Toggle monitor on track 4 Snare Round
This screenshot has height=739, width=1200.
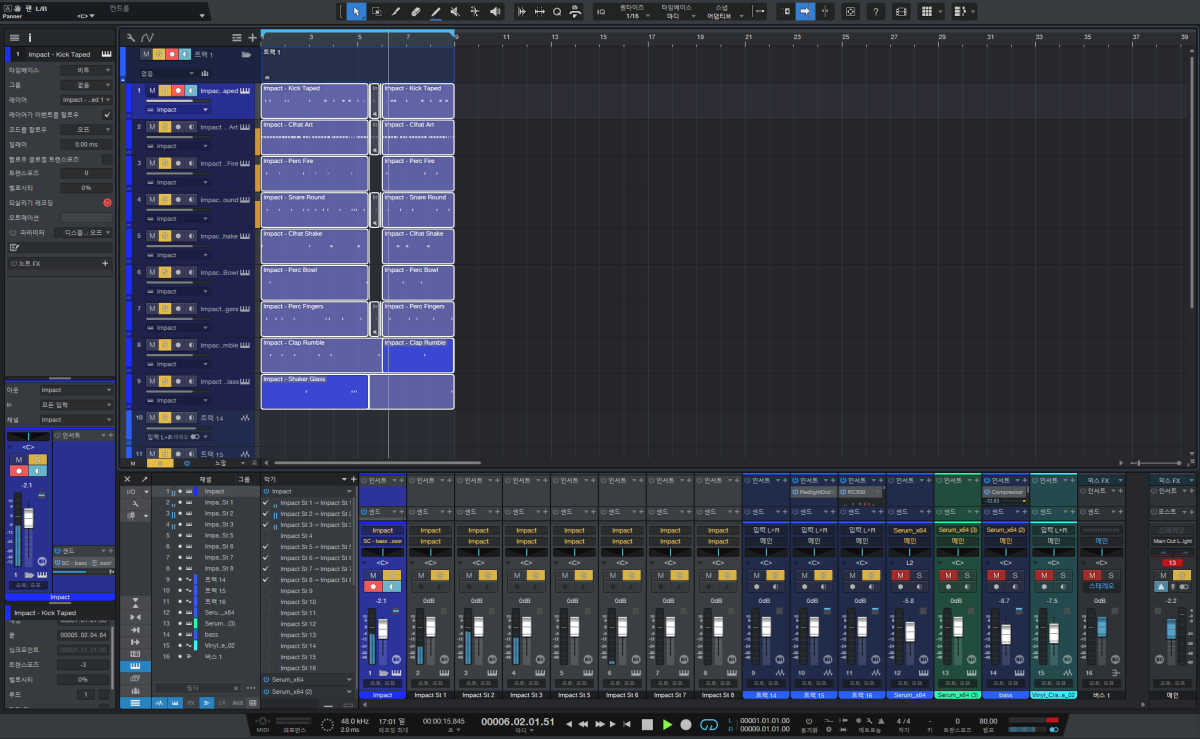191,200
